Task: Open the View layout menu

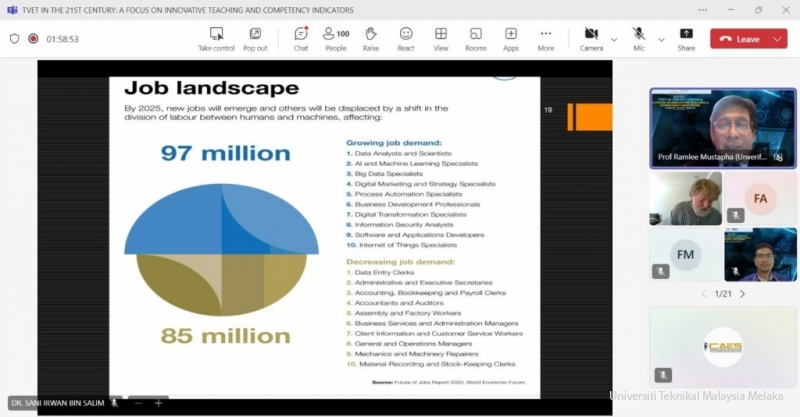Action: click(441, 38)
